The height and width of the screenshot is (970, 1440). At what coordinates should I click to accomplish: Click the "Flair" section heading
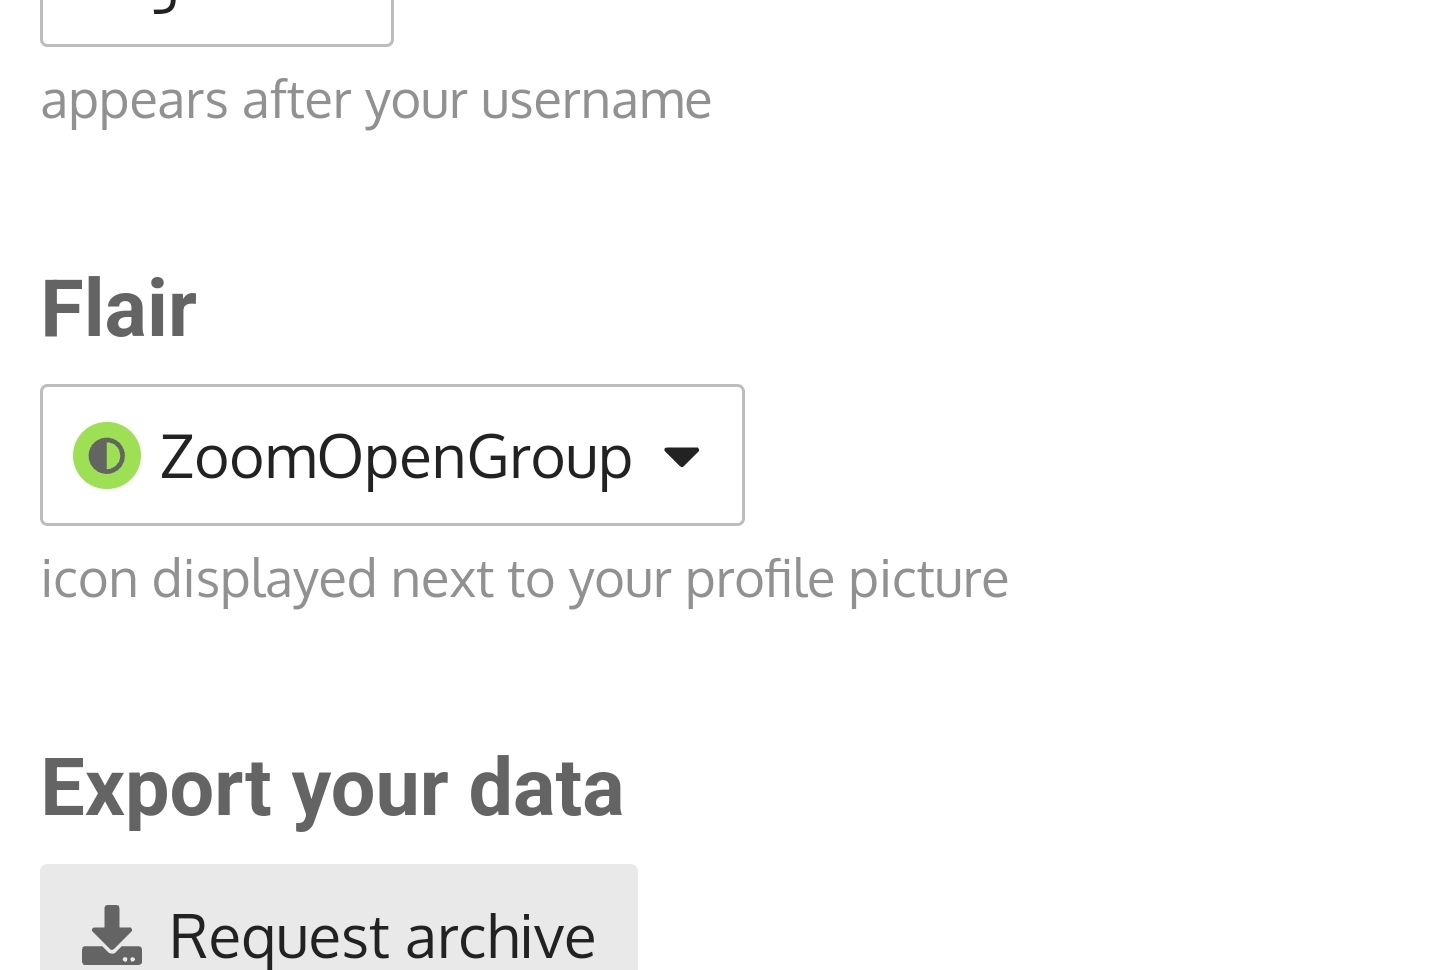[119, 309]
